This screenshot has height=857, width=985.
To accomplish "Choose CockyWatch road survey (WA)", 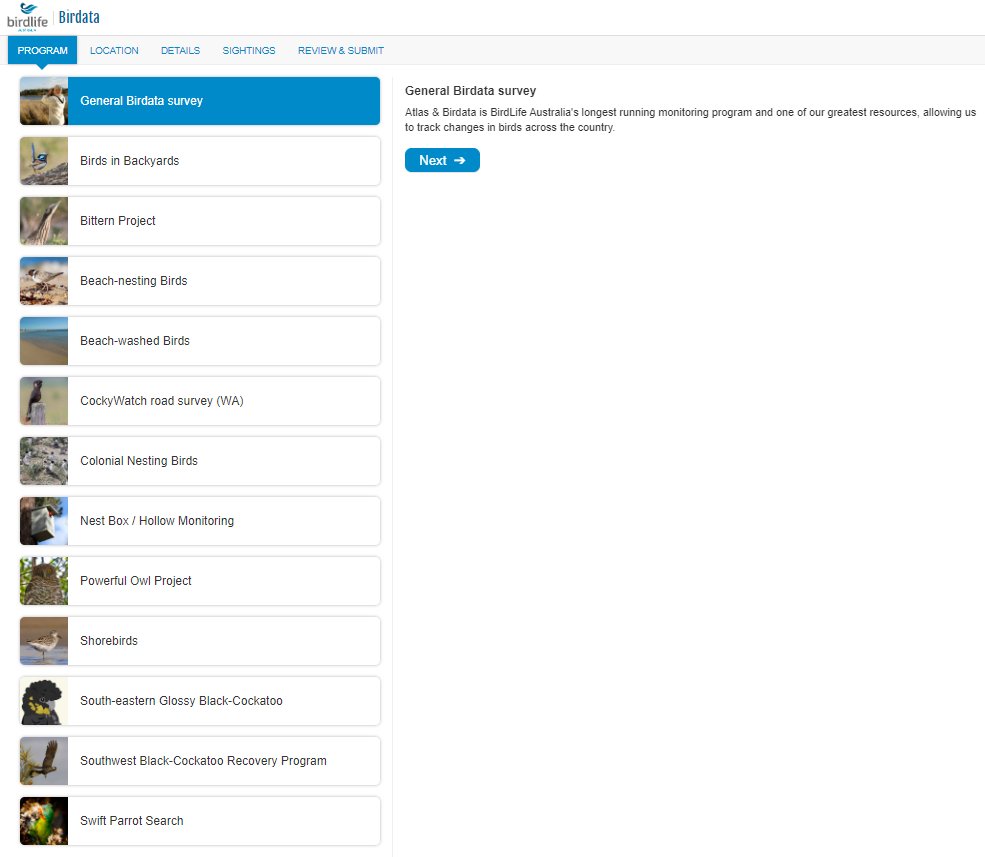I will (x=200, y=401).
